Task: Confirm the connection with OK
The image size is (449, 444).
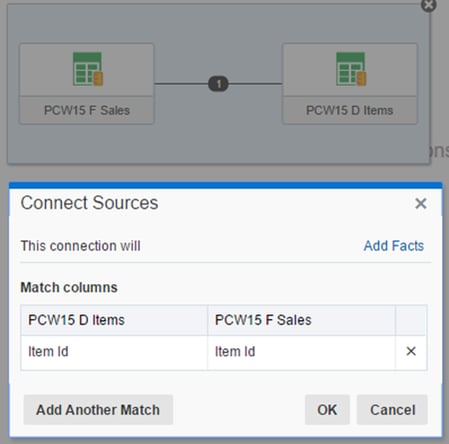Action: click(327, 410)
